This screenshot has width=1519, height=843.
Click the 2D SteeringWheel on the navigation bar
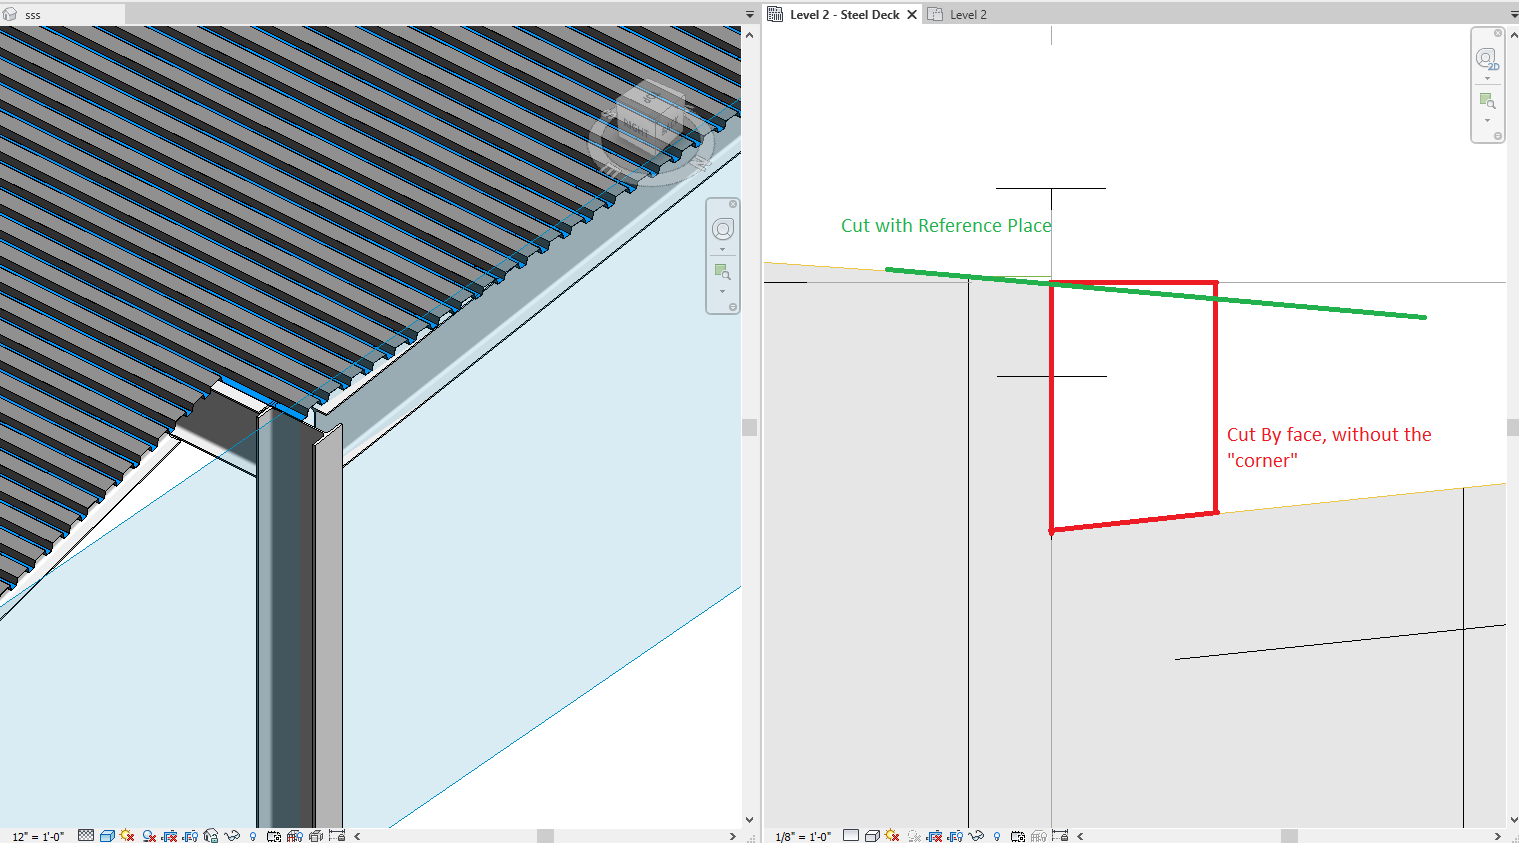coord(1487,58)
